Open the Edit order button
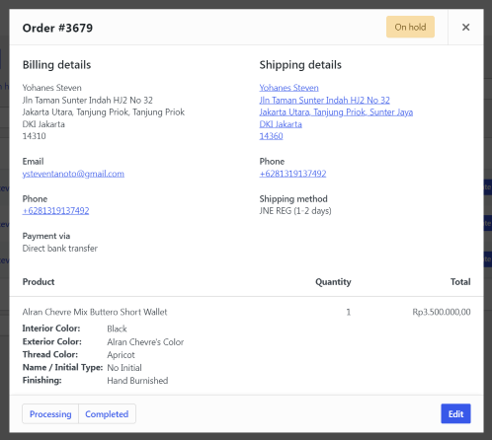This screenshot has height=440, width=492. 456,414
